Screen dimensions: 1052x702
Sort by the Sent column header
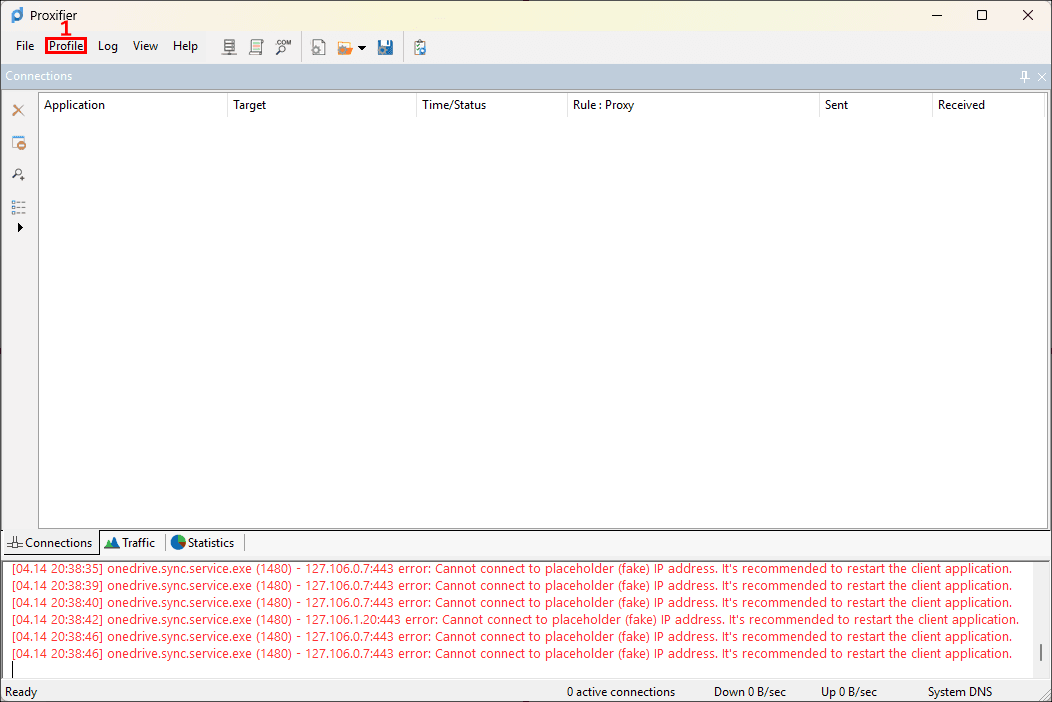point(876,105)
